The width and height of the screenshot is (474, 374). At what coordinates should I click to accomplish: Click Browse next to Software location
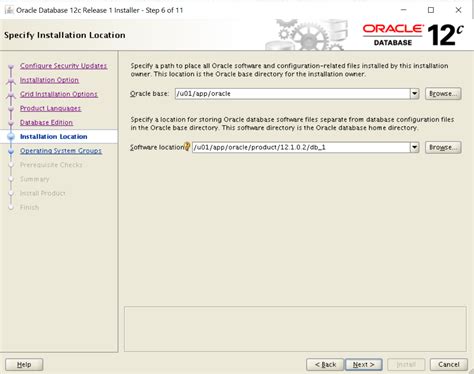(x=443, y=147)
